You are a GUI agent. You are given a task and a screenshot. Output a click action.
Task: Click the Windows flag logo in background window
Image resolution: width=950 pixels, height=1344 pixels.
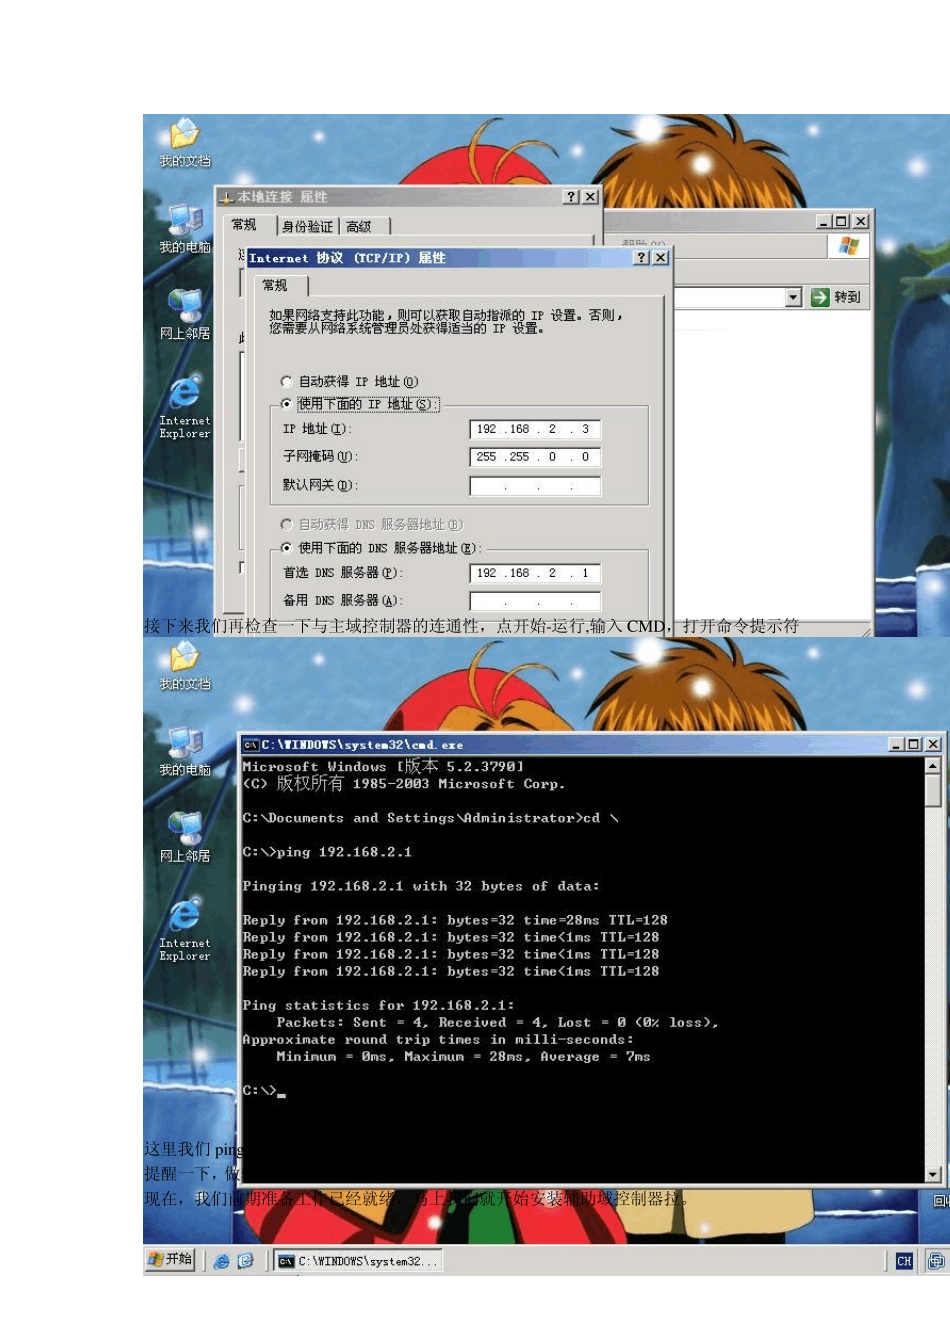pos(849,246)
